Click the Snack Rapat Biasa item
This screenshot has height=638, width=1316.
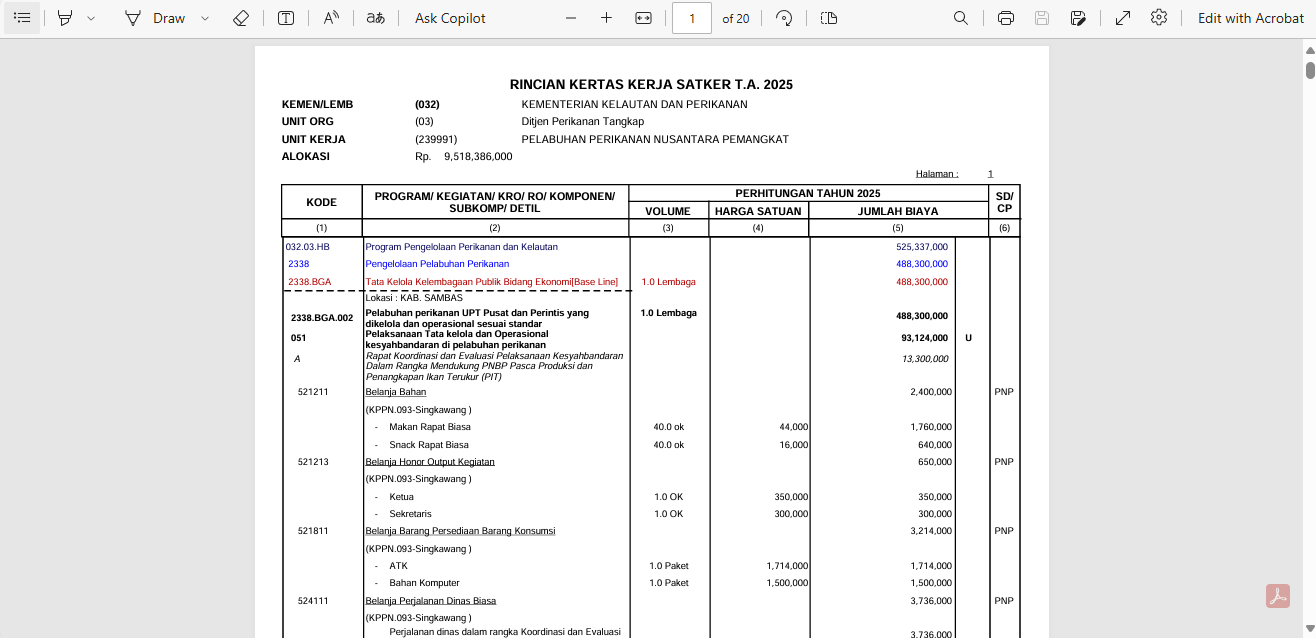click(429, 445)
